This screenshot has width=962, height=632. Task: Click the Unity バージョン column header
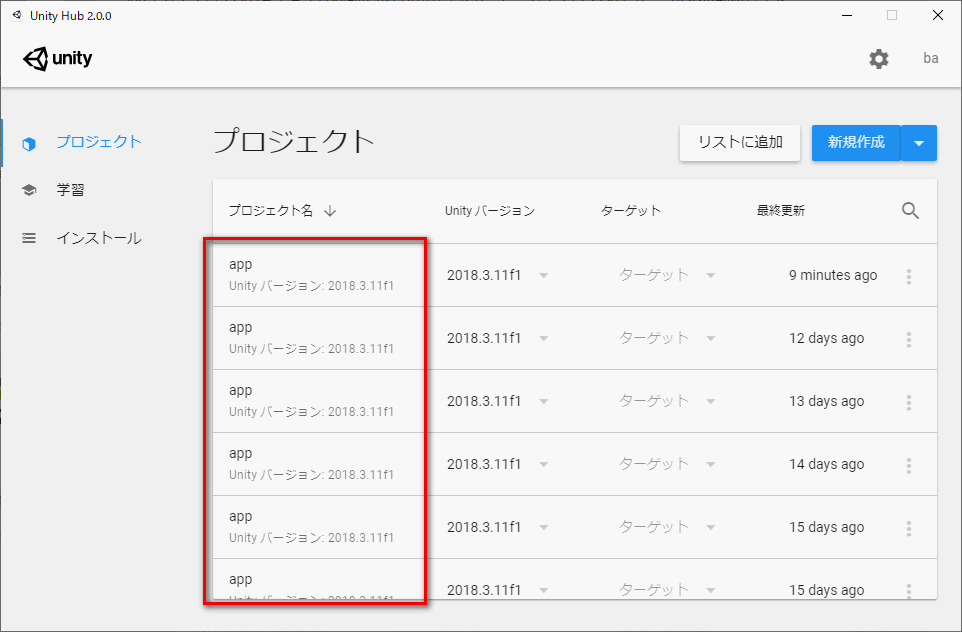point(490,210)
